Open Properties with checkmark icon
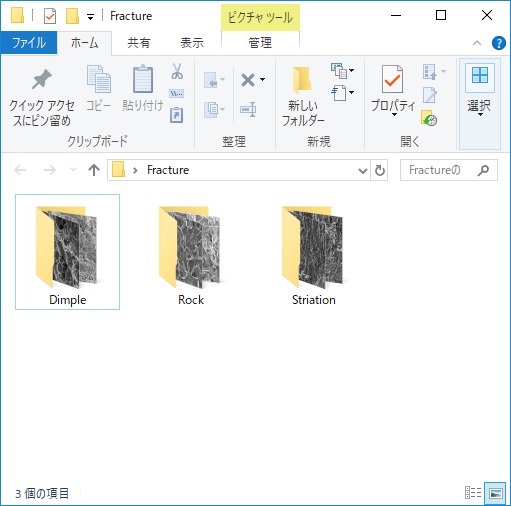This screenshot has width=511, height=506. 392,79
